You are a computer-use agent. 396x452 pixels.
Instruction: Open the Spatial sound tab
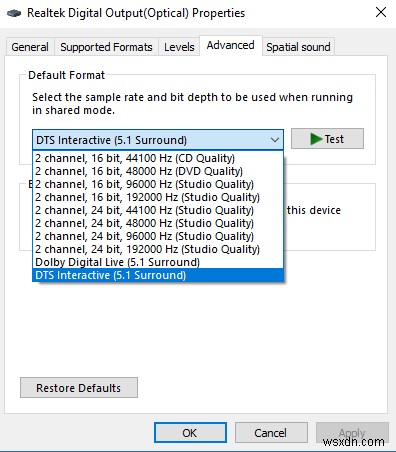pyautogui.click(x=298, y=47)
